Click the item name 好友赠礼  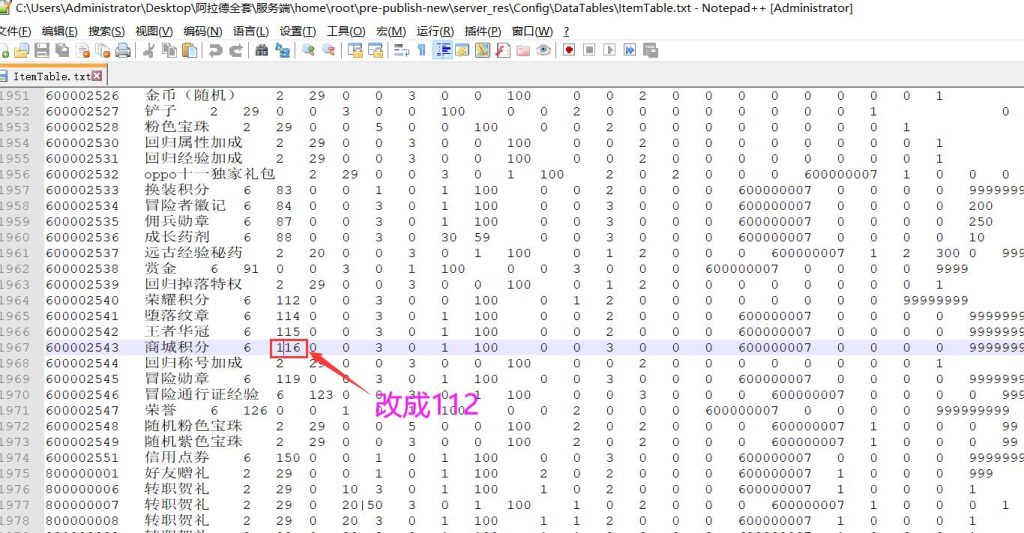pos(176,474)
